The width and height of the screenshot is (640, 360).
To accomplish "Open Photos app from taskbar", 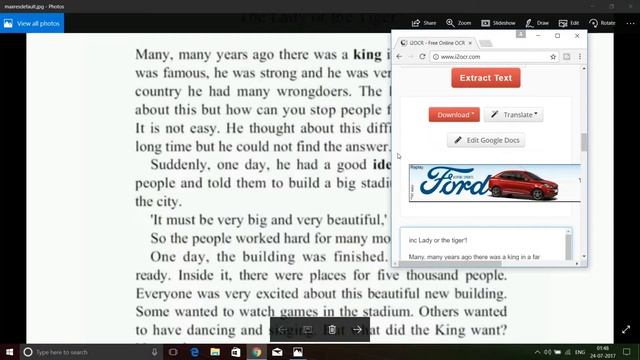I will point(298,352).
